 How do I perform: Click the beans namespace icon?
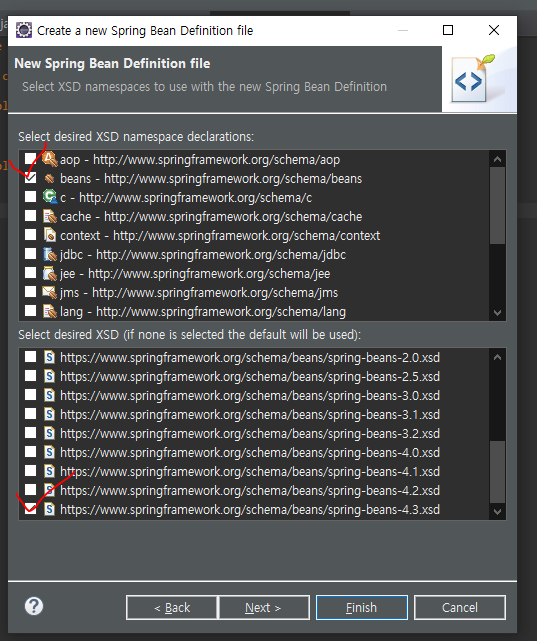(x=49, y=179)
